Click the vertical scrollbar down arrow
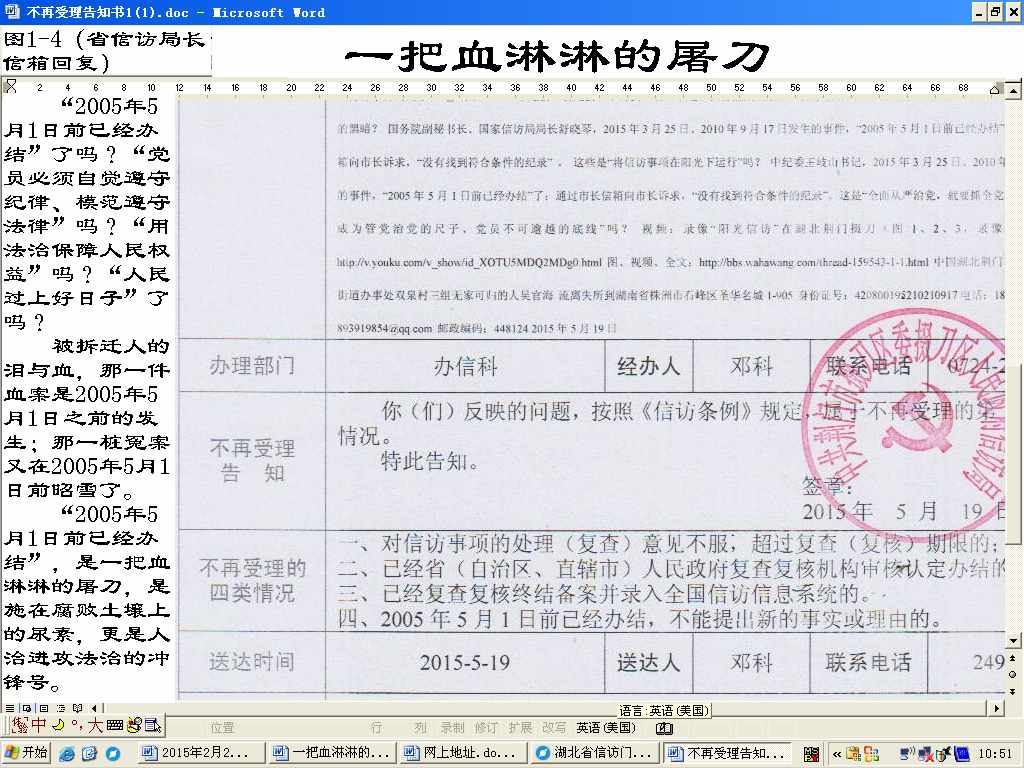Screen dimensions: 1024x768 pyautogui.click(x=1012, y=640)
